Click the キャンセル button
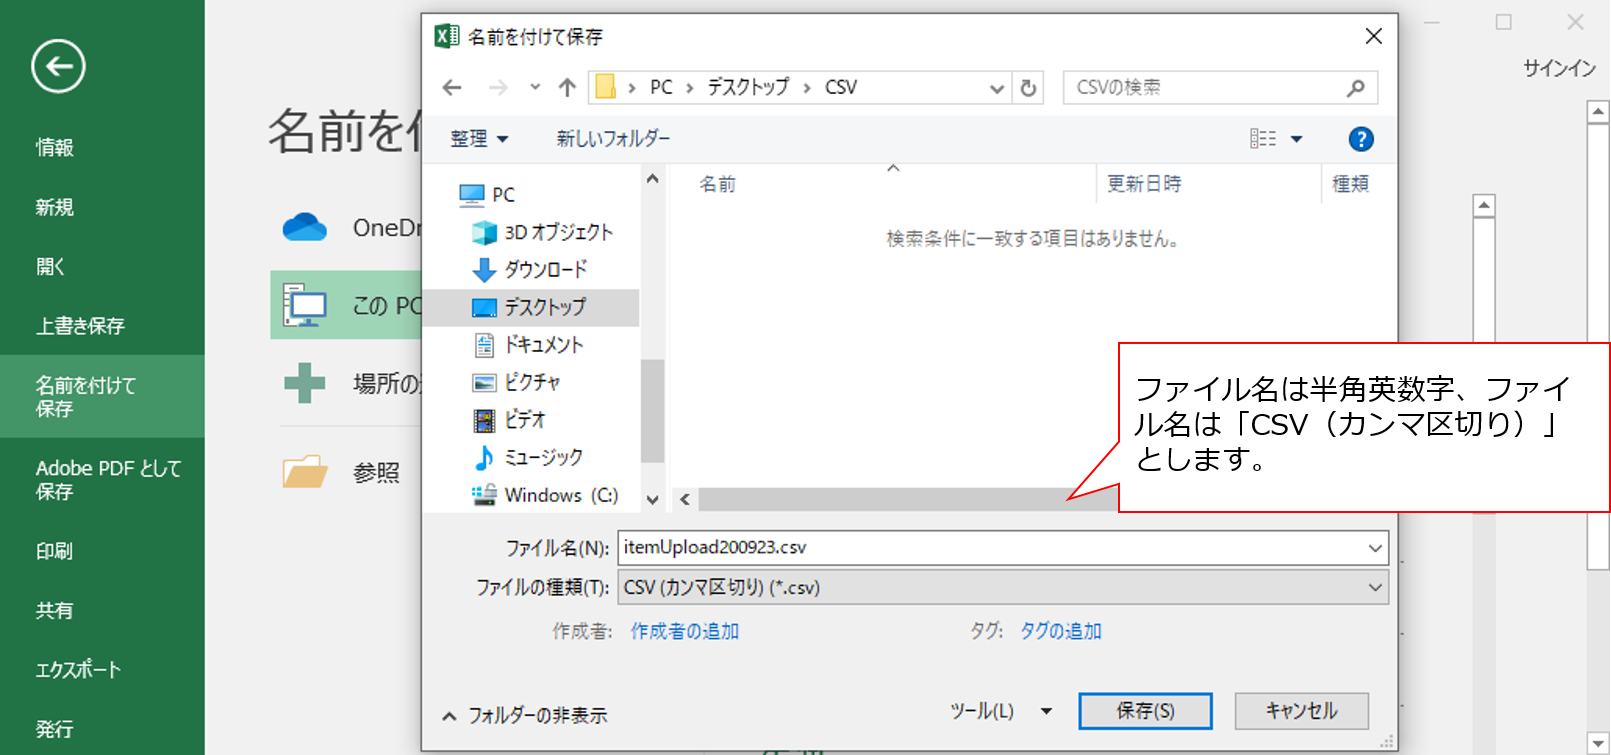The width and height of the screenshot is (1611, 755). tap(1301, 711)
